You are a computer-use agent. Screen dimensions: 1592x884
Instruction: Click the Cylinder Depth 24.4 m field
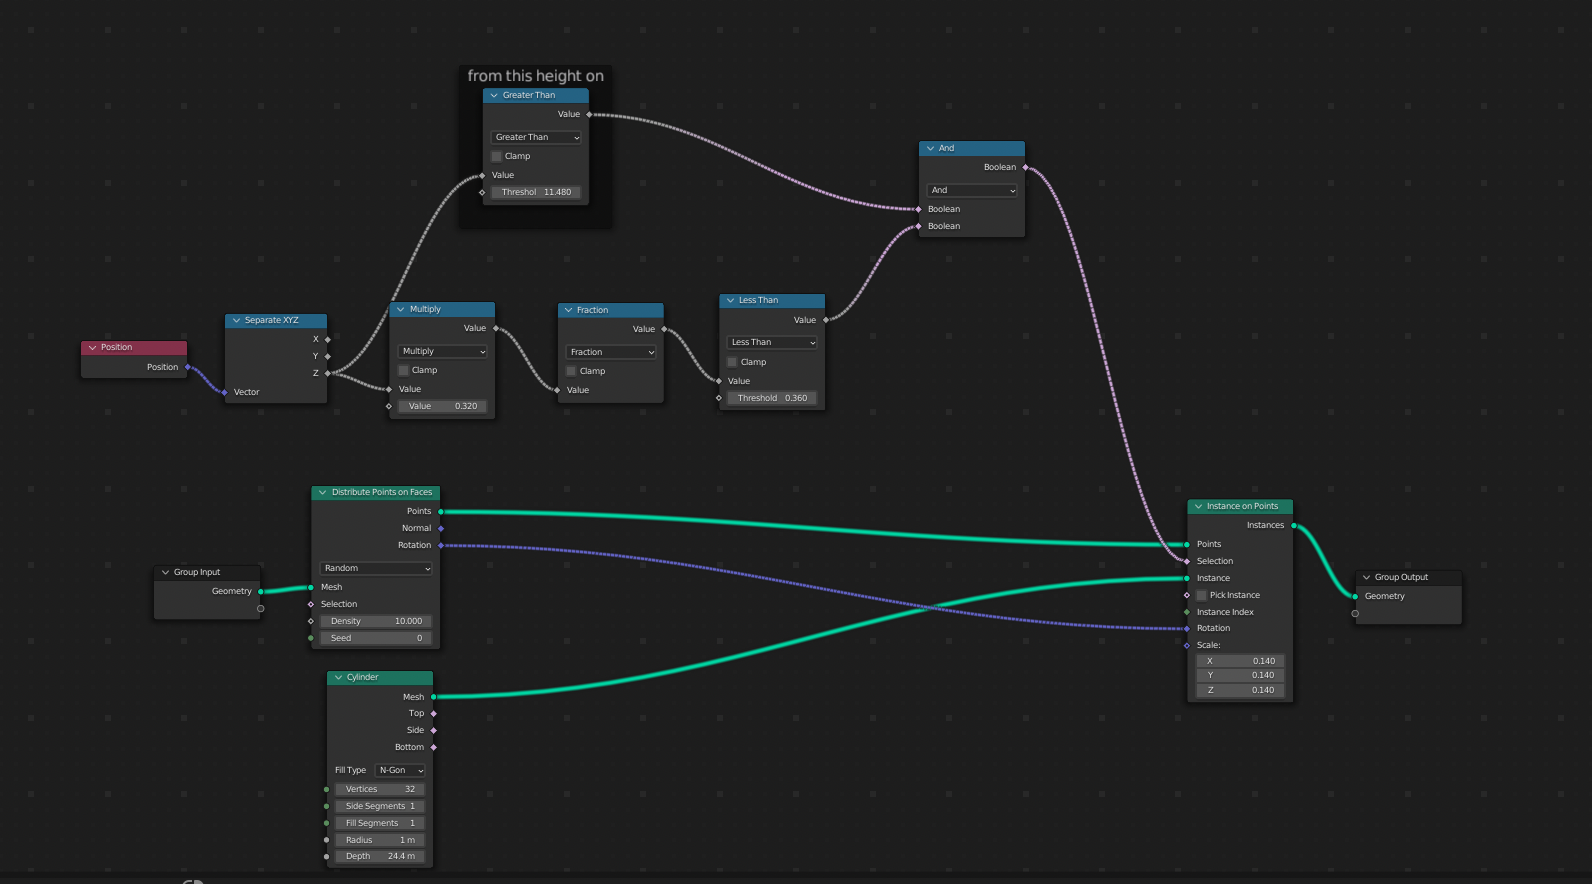click(380, 857)
